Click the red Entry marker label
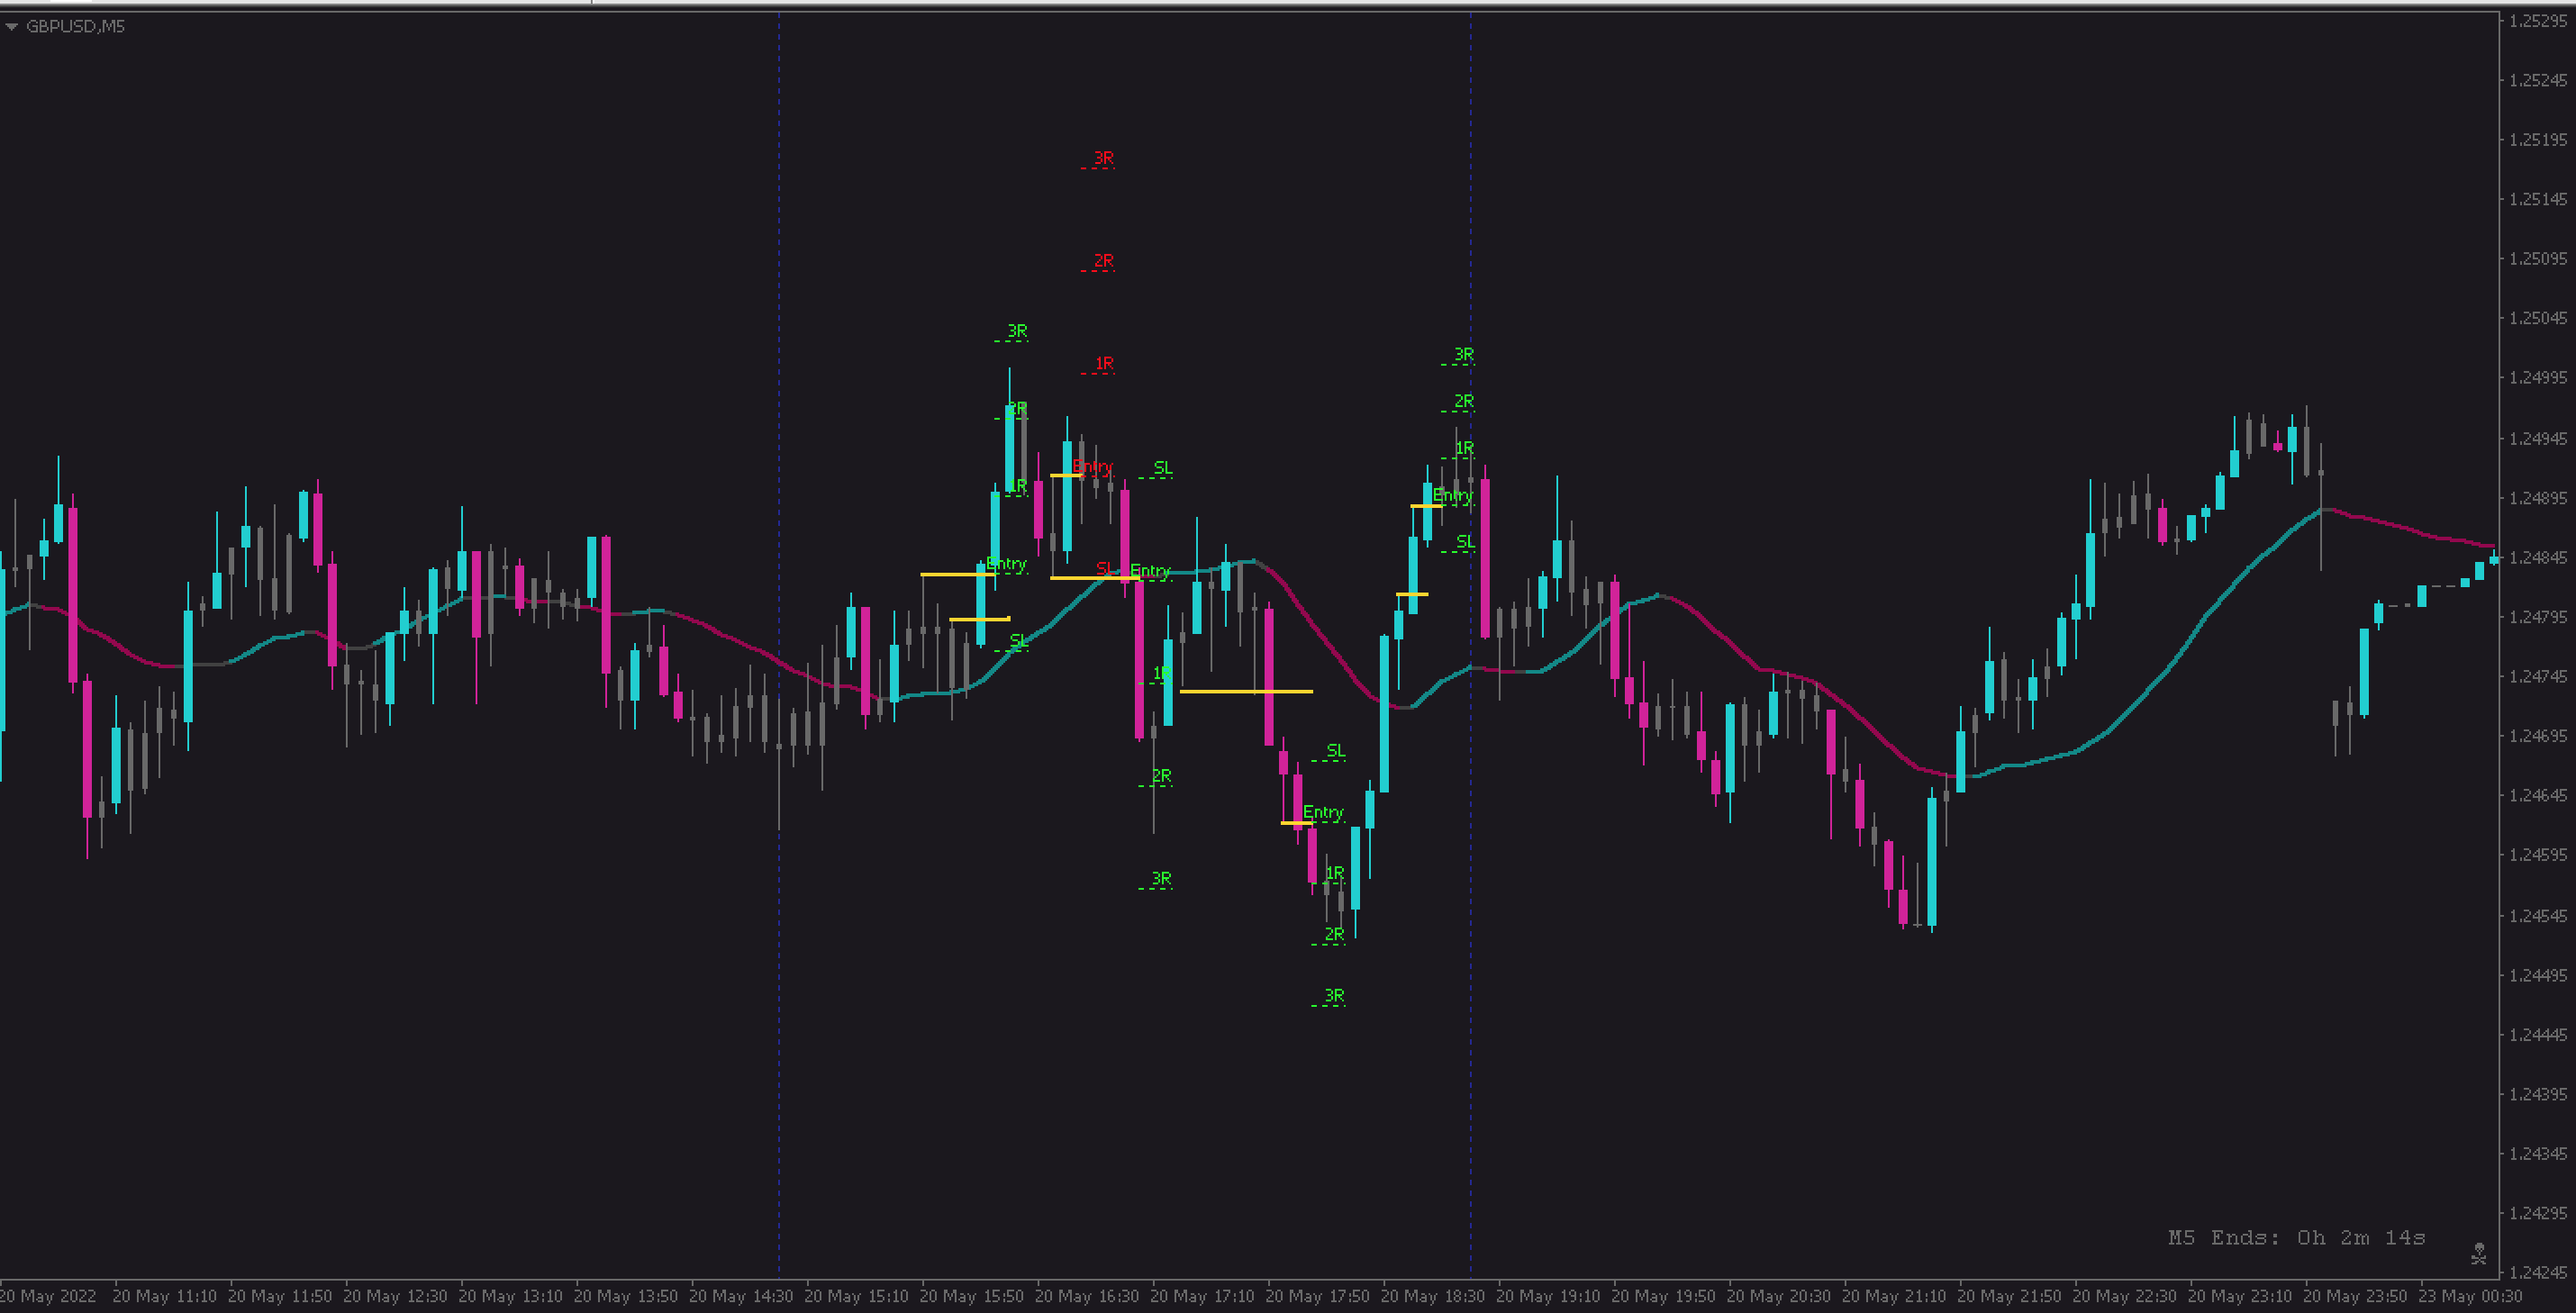This screenshot has width=2576, height=1313. (x=1092, y=466)
